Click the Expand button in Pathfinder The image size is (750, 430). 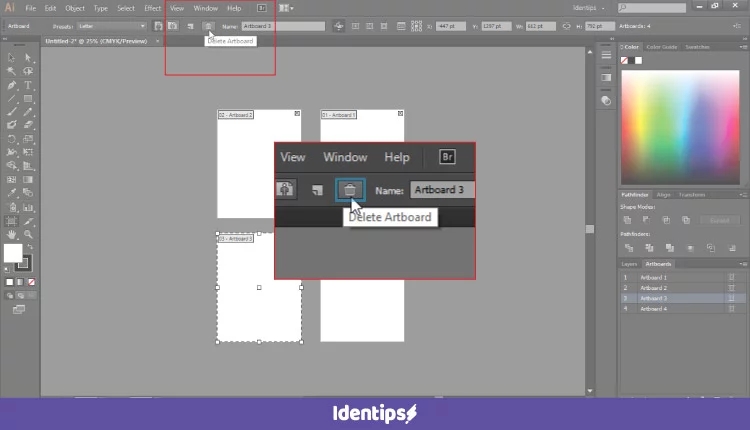[x=719, y=219]
